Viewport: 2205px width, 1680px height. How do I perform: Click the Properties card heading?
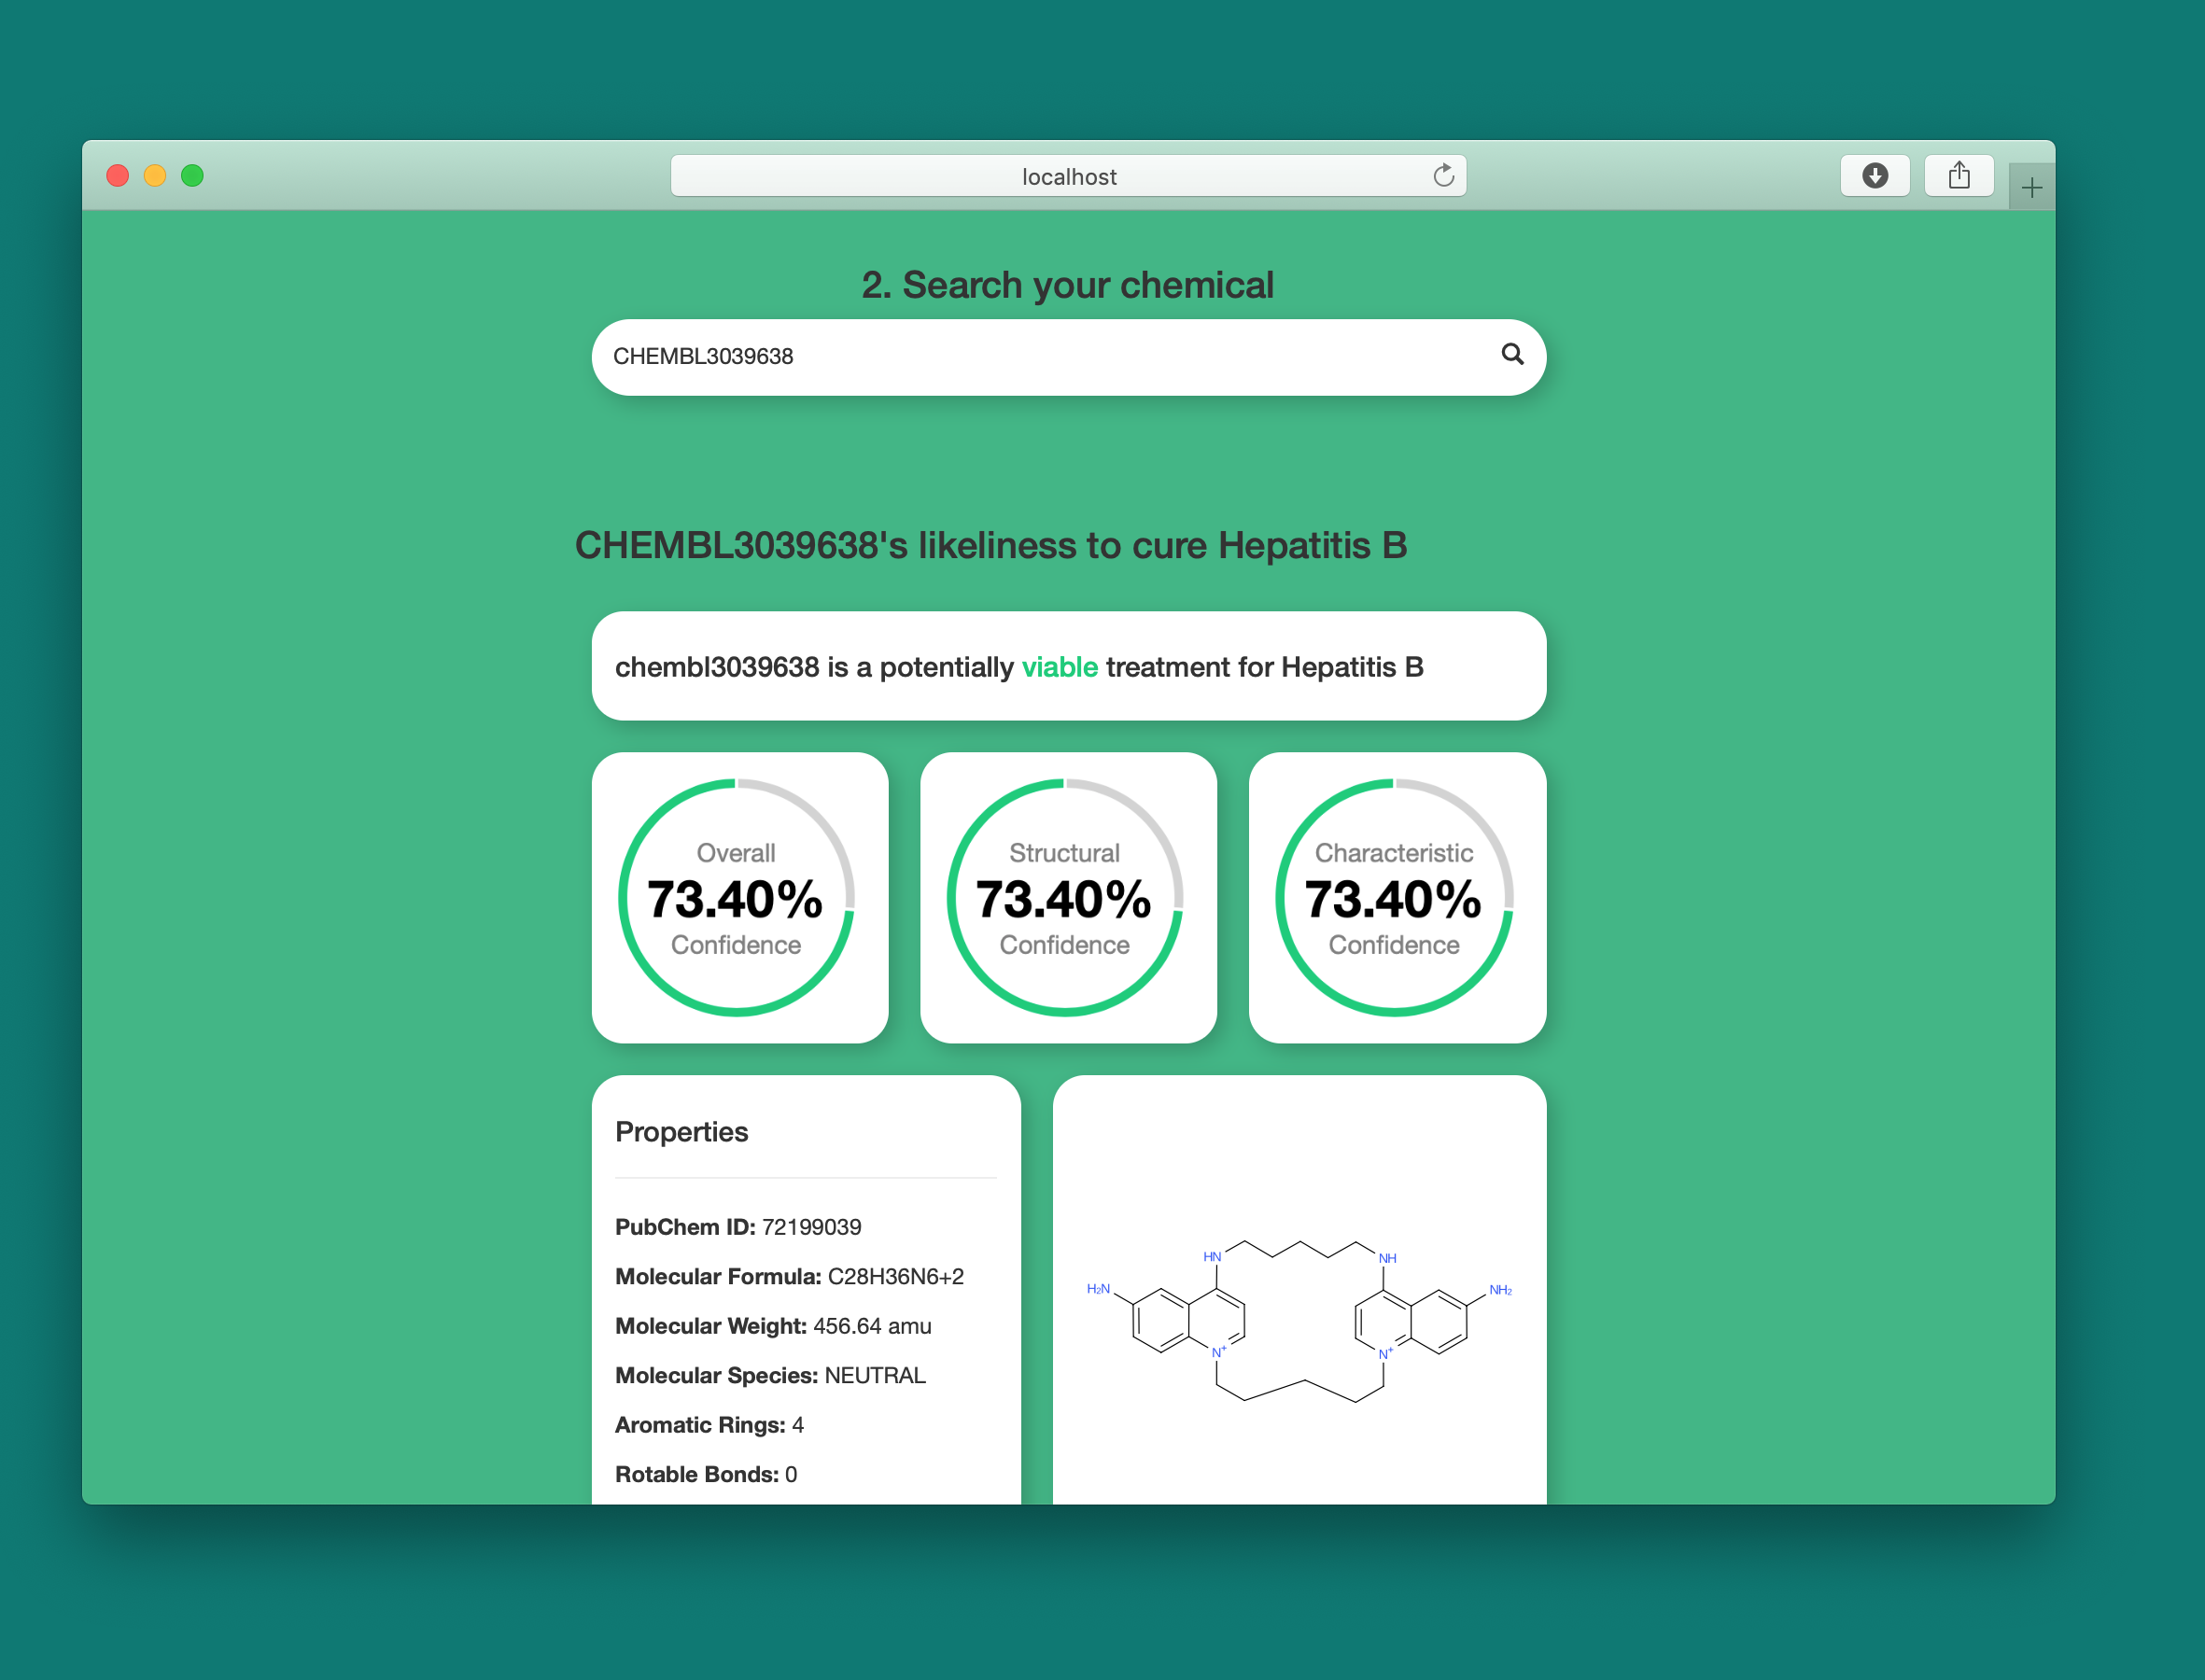coord(681,1131)
